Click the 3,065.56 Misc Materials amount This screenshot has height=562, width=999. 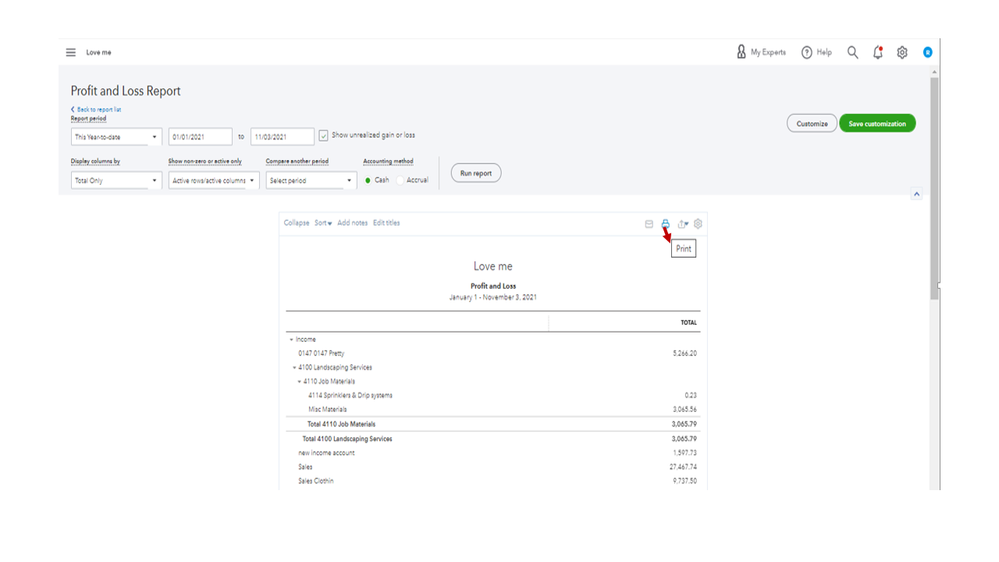click(684, 410)
